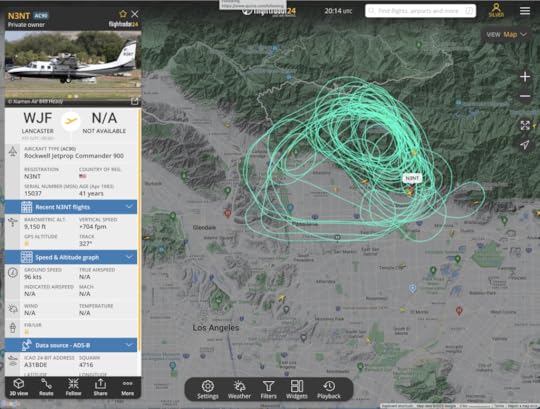Follow the N3NT aircraft
This screenshot has height=409, width=540.
point(73,387)
